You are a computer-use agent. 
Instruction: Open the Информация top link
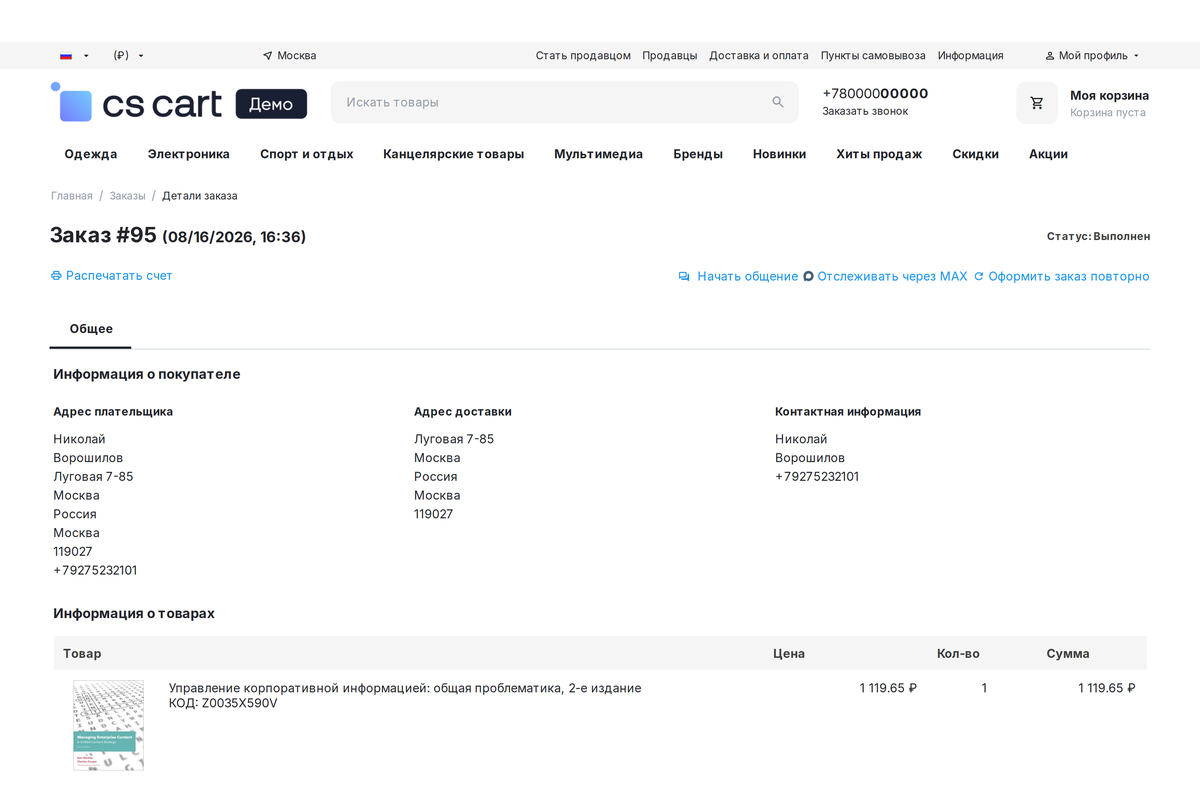971,56
